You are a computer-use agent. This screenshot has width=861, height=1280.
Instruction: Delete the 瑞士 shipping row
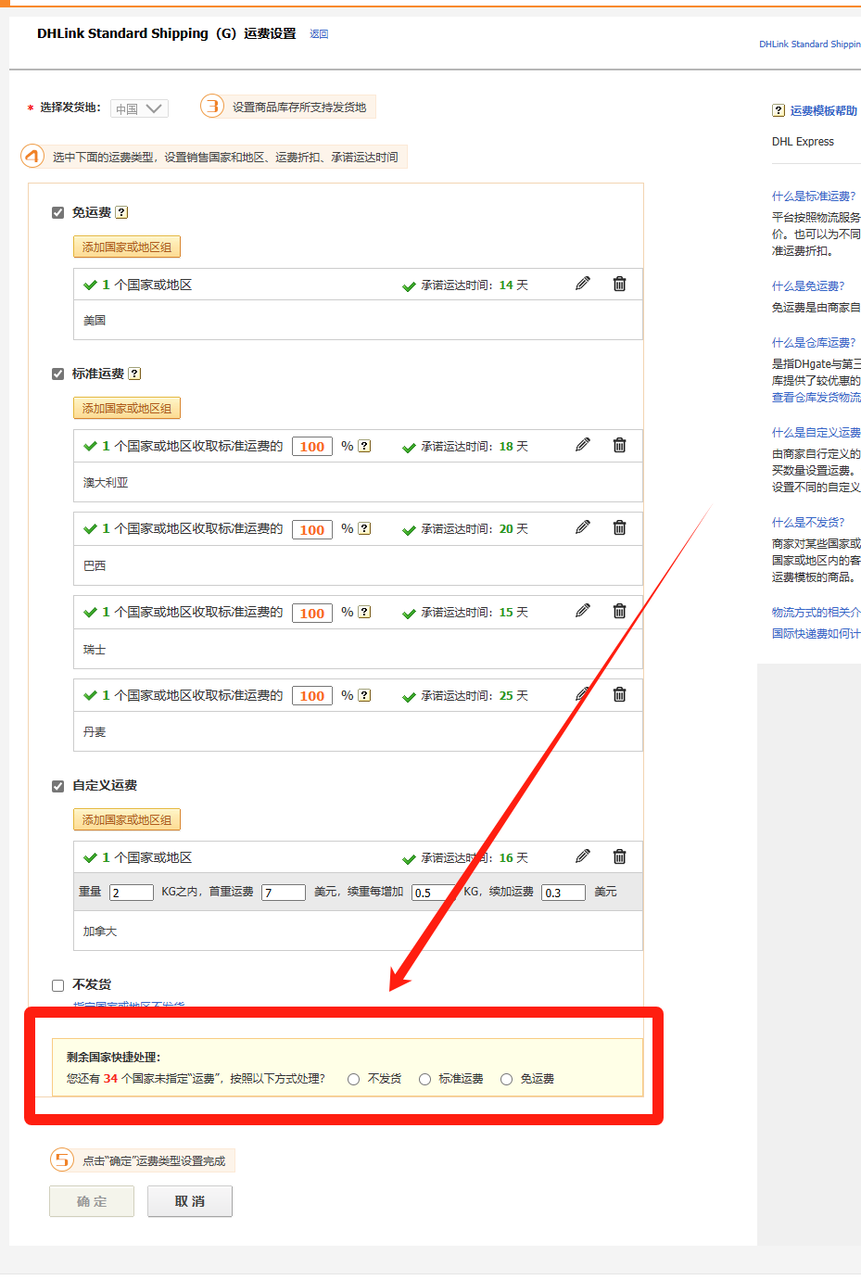coord(619,611)
